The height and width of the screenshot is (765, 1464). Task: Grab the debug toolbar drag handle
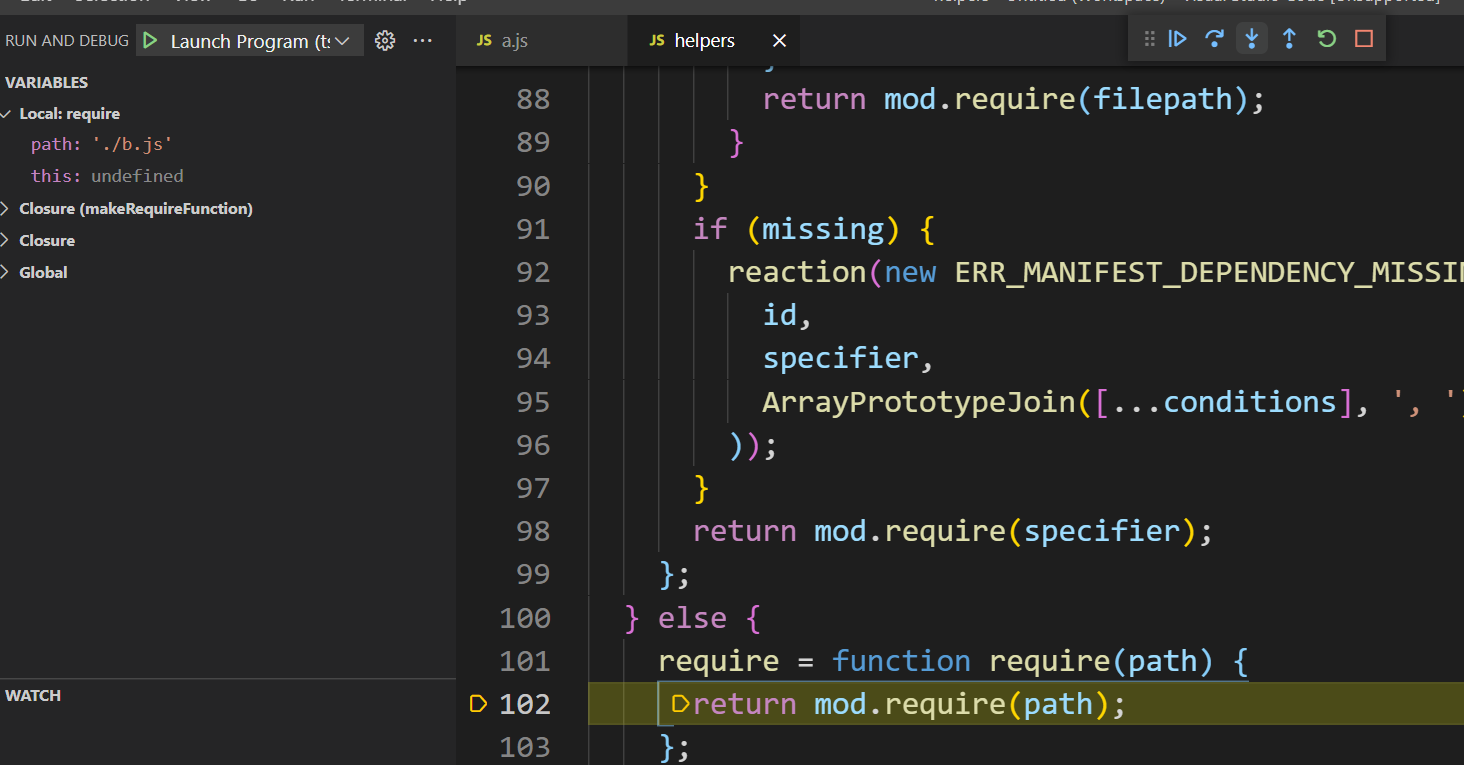coord(1149,39)
